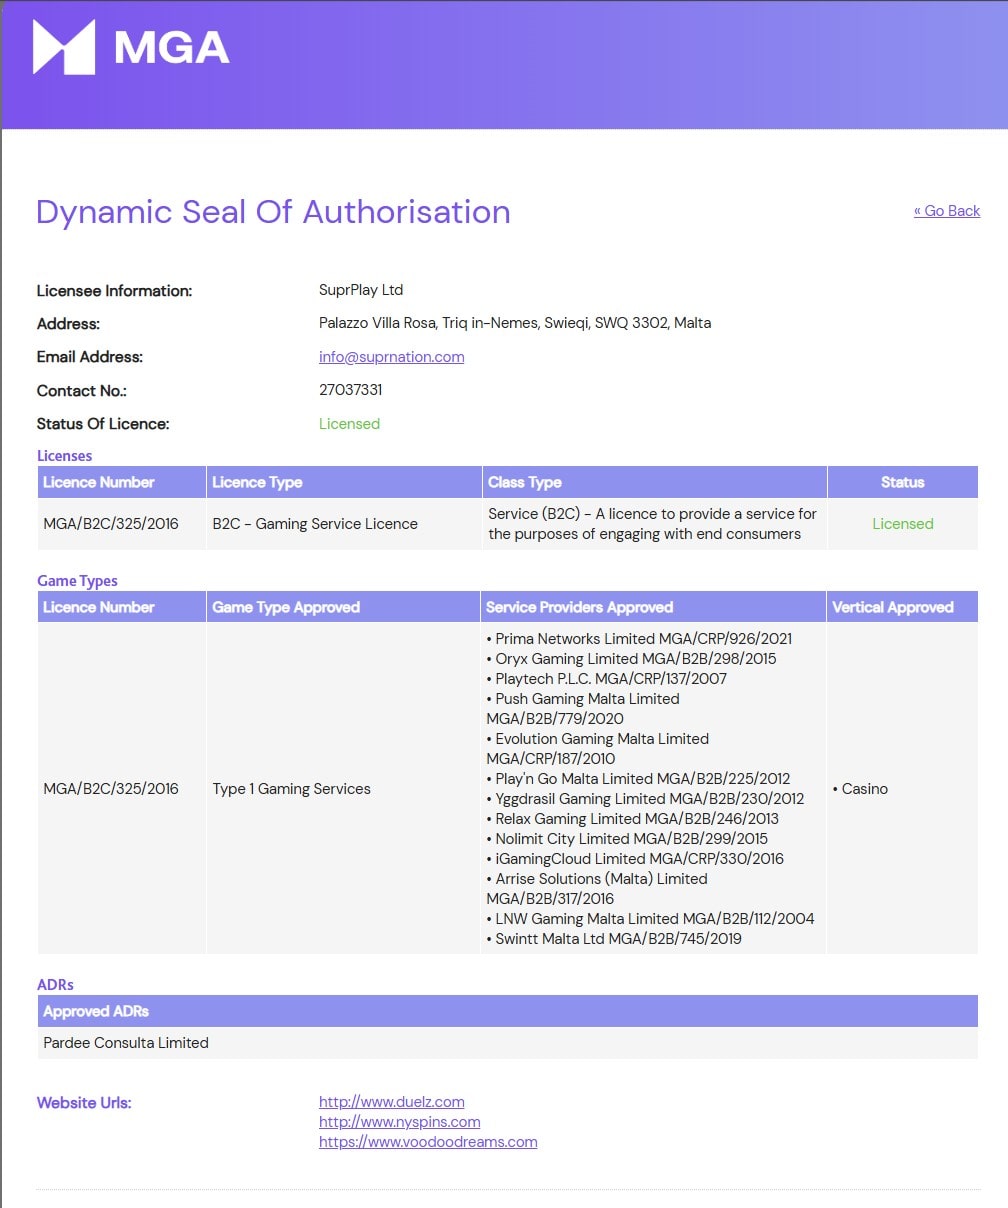The height and width of the screenshot is (1208, 1008).
Task: Click the LNW Gaming Malta Limited entry
Action: pyautogui.click(x=650, y=918)
